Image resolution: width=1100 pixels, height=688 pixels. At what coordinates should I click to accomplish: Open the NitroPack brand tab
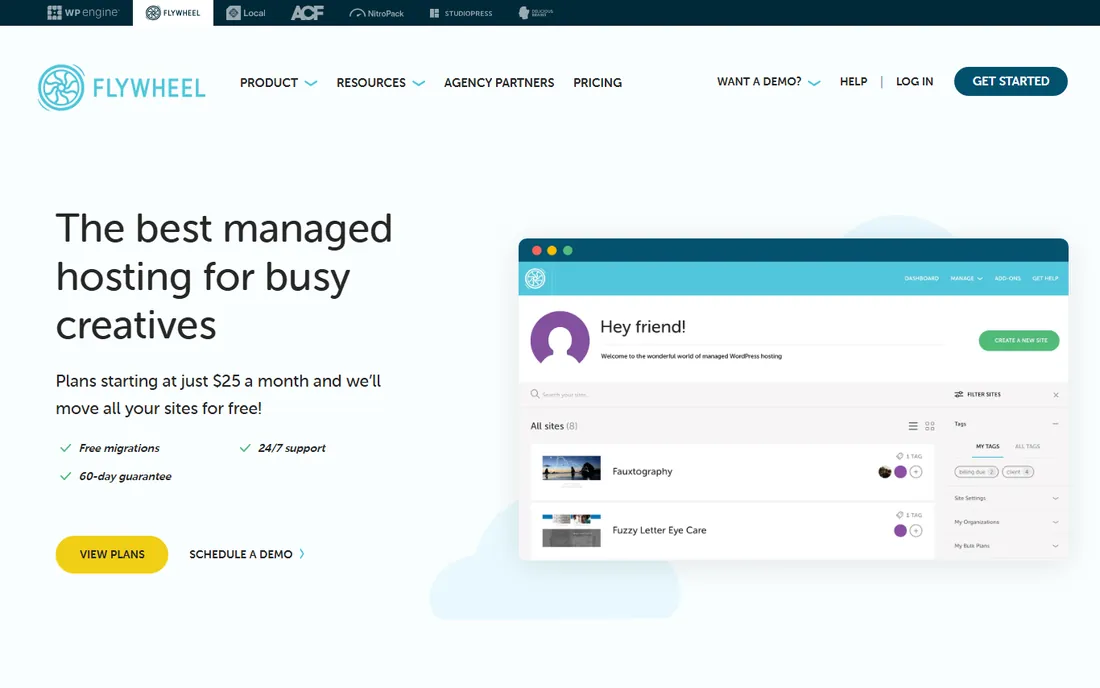[x=377, y=13]
